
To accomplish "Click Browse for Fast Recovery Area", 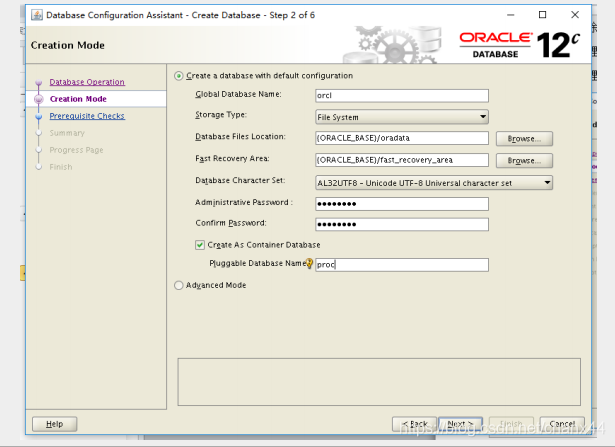I will (524, 160).
